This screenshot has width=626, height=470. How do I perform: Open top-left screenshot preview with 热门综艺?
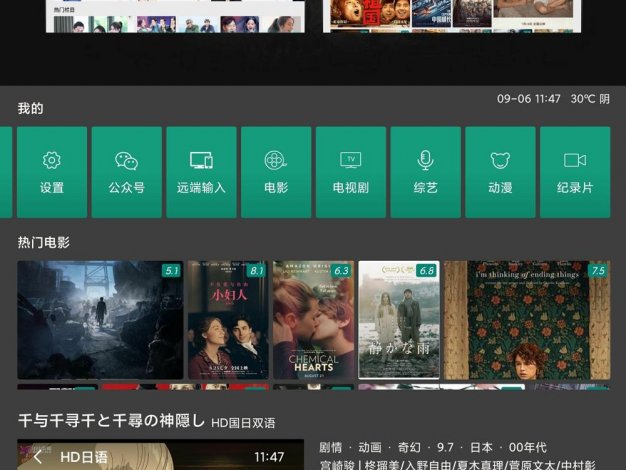pyautogui.click(x=175, y=16)
